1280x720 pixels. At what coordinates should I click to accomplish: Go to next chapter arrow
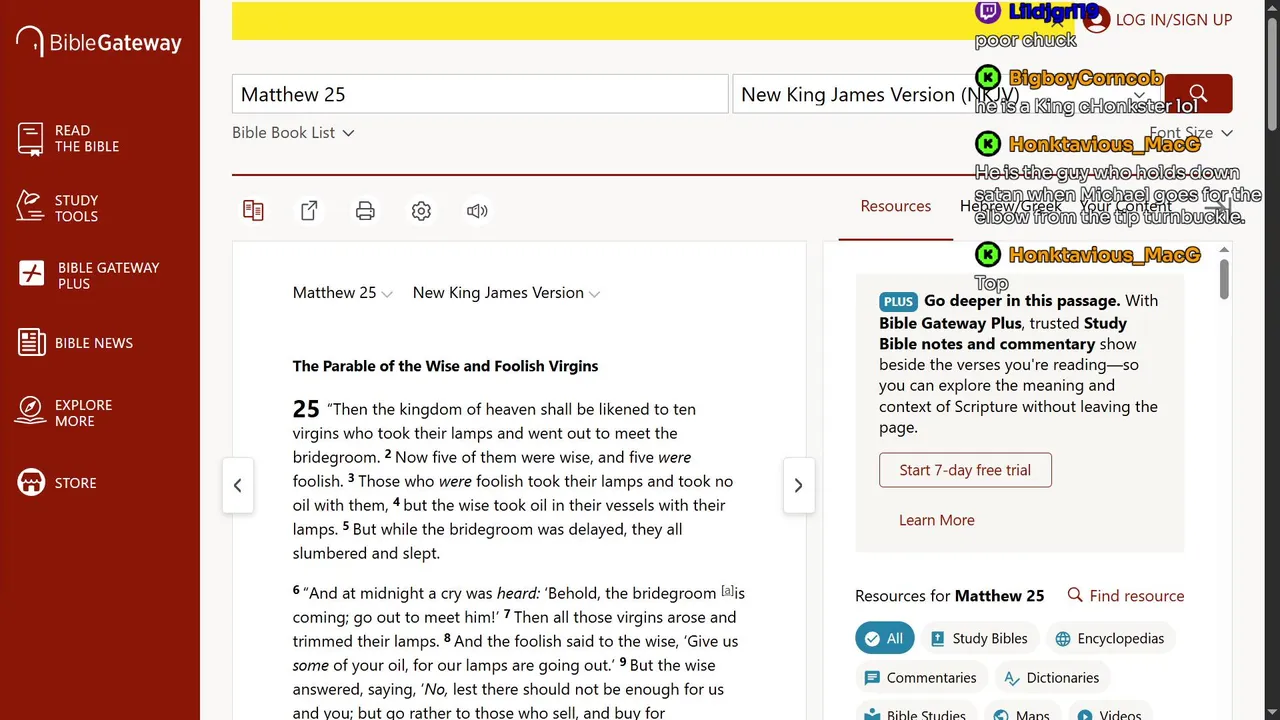(x=798, y=485)
